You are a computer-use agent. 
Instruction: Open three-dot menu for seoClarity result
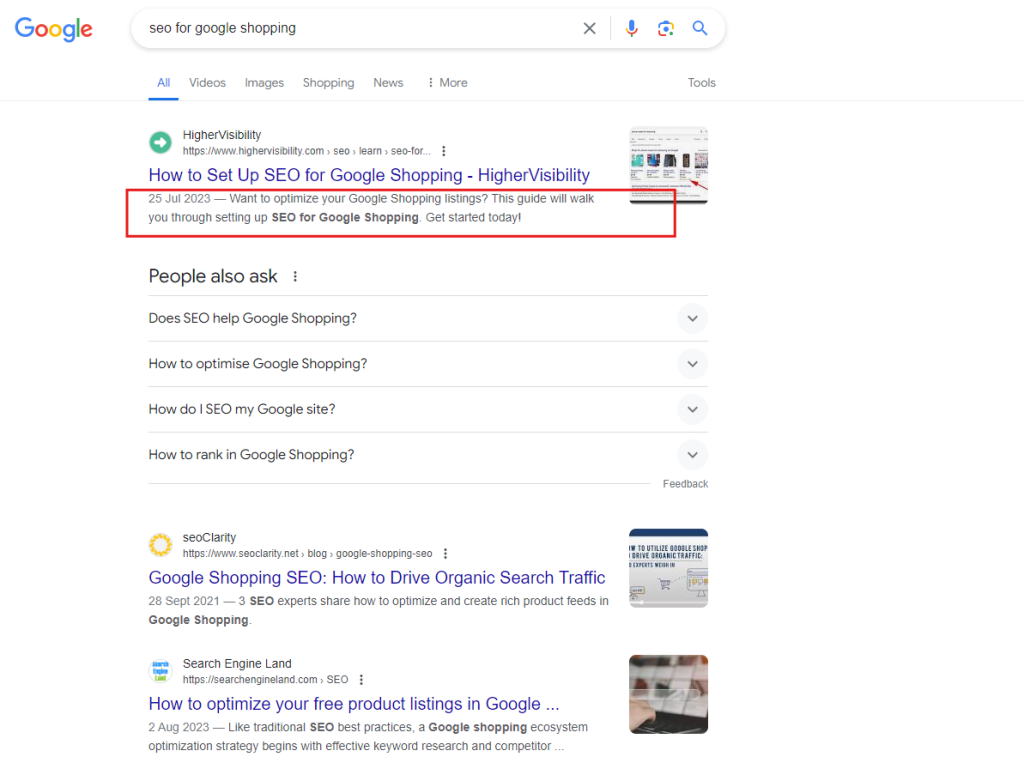pos(445,553)
